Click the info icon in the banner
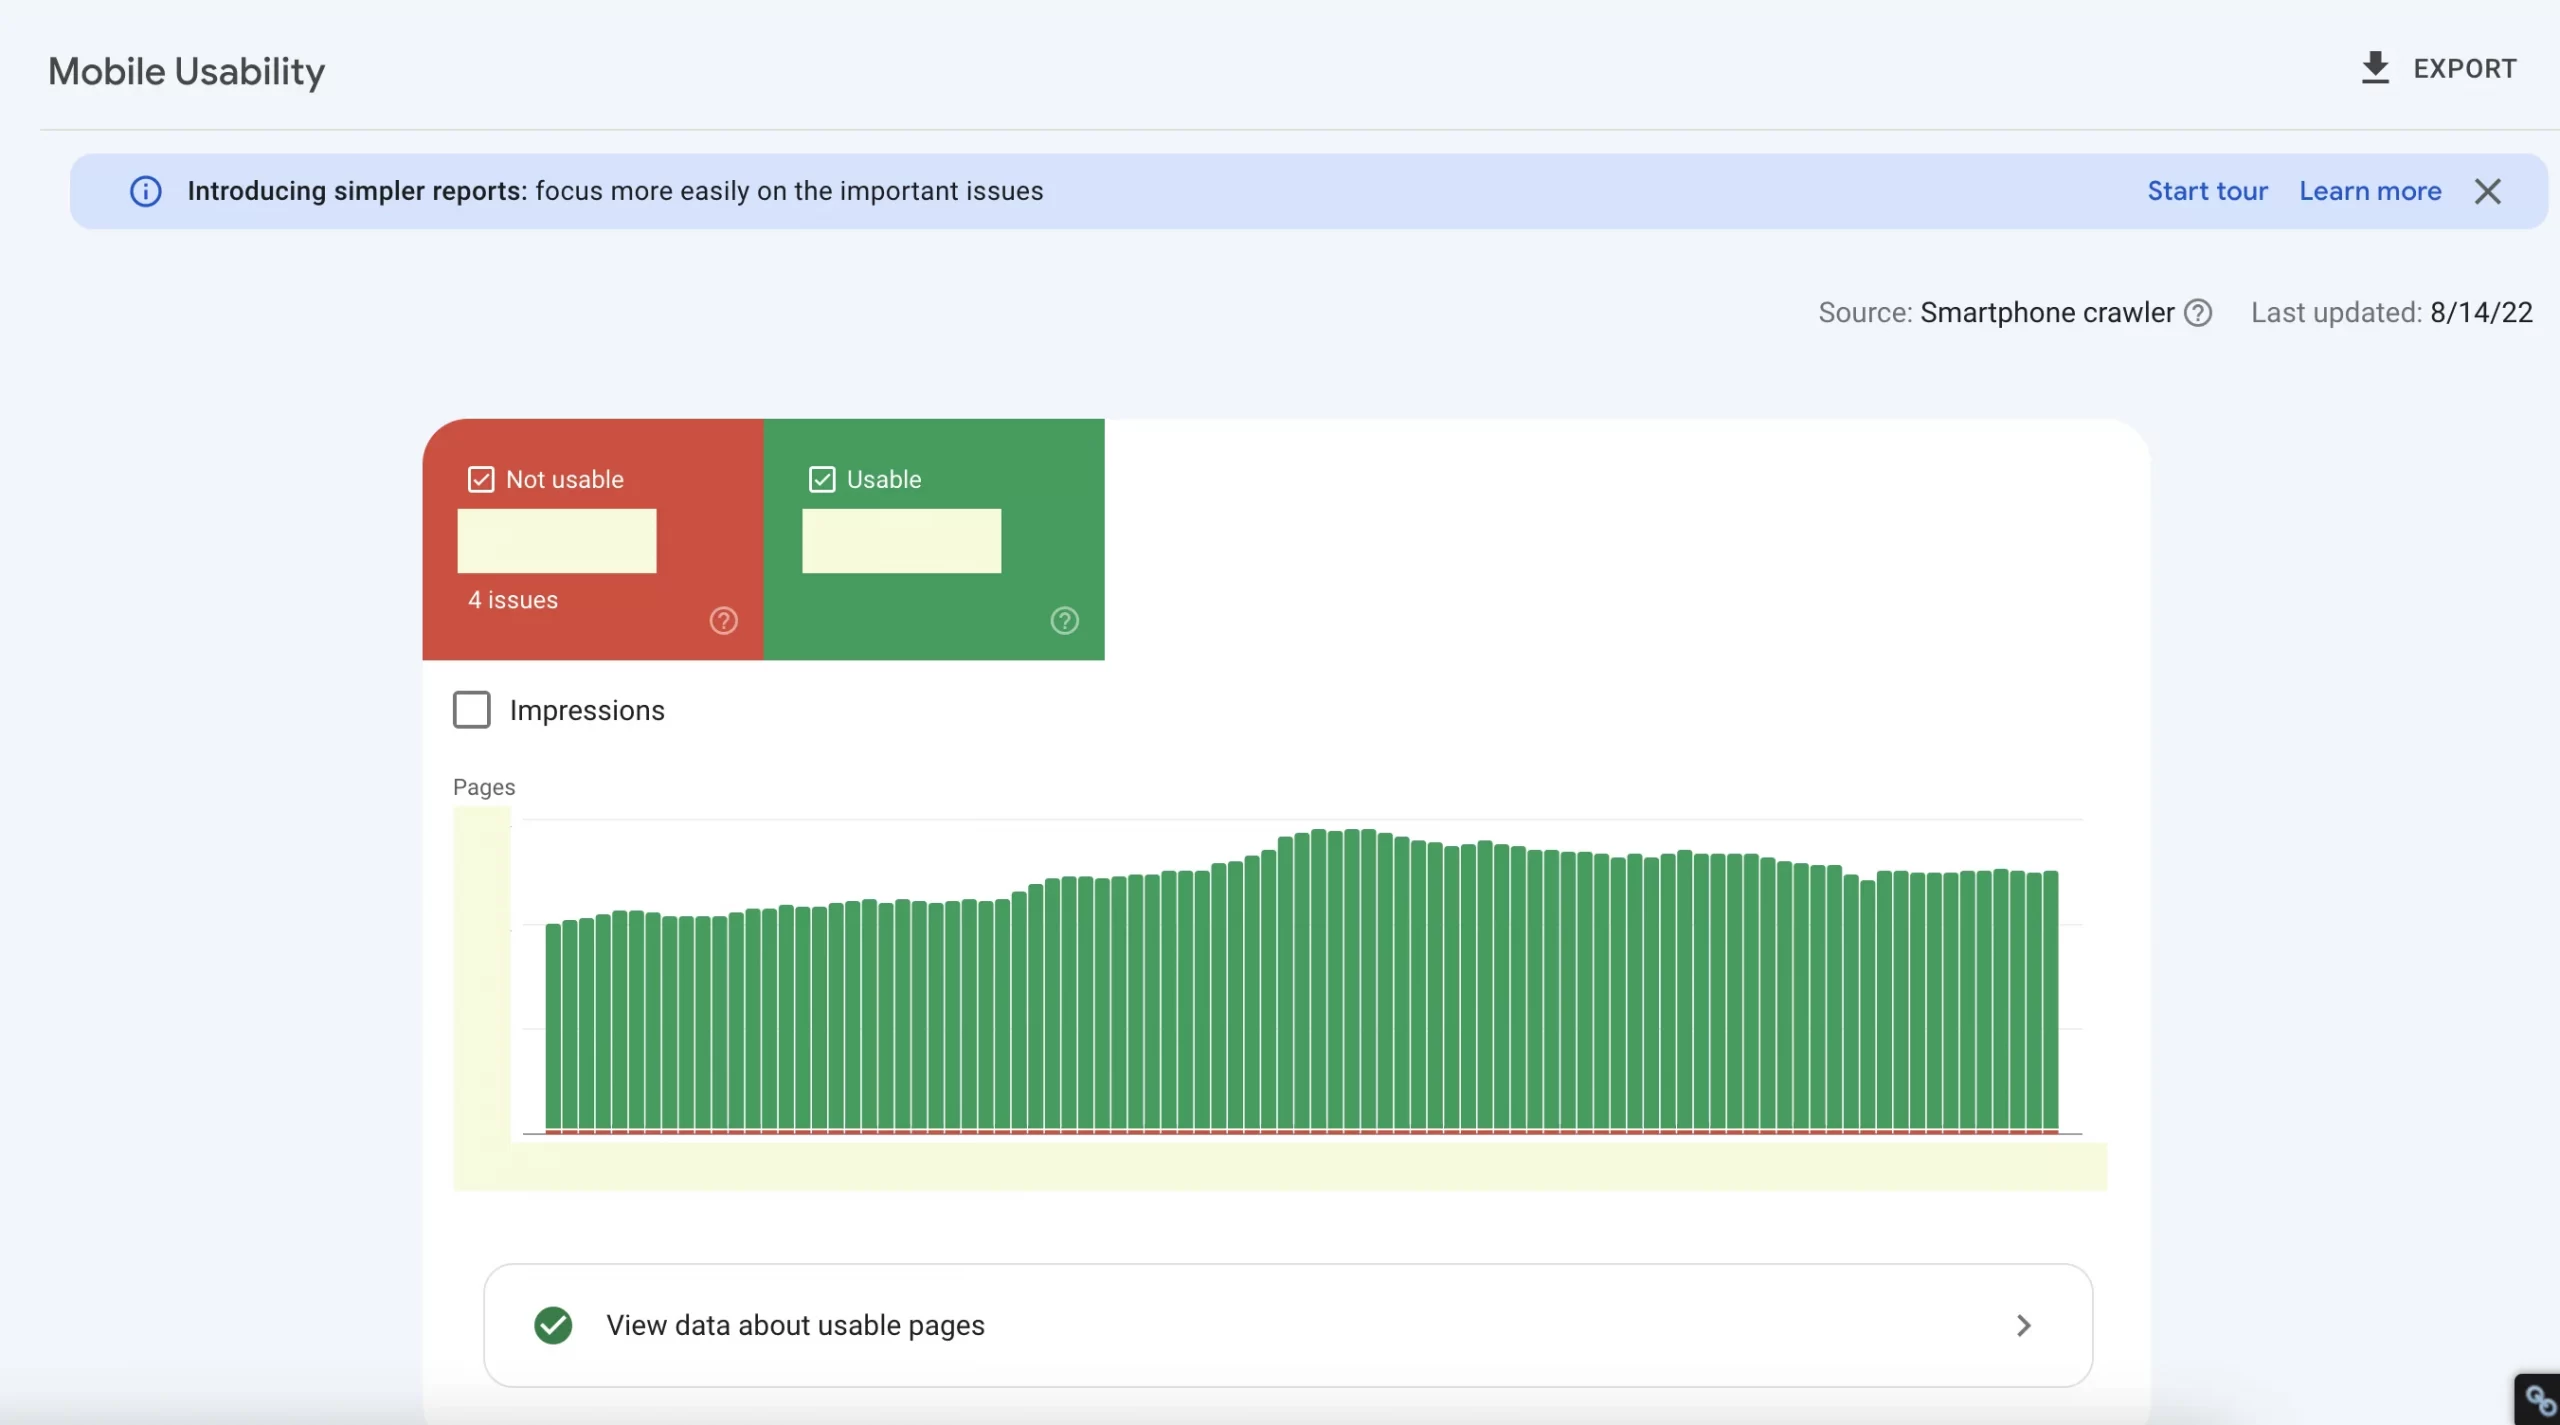2560x1425 pixels. coord(146,191)
